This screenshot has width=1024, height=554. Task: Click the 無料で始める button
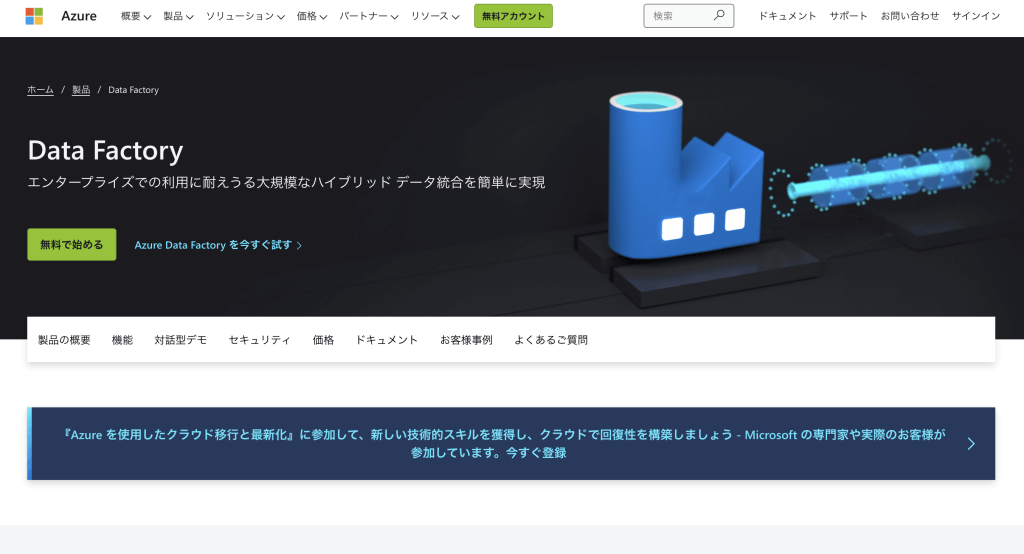(72, 244)
